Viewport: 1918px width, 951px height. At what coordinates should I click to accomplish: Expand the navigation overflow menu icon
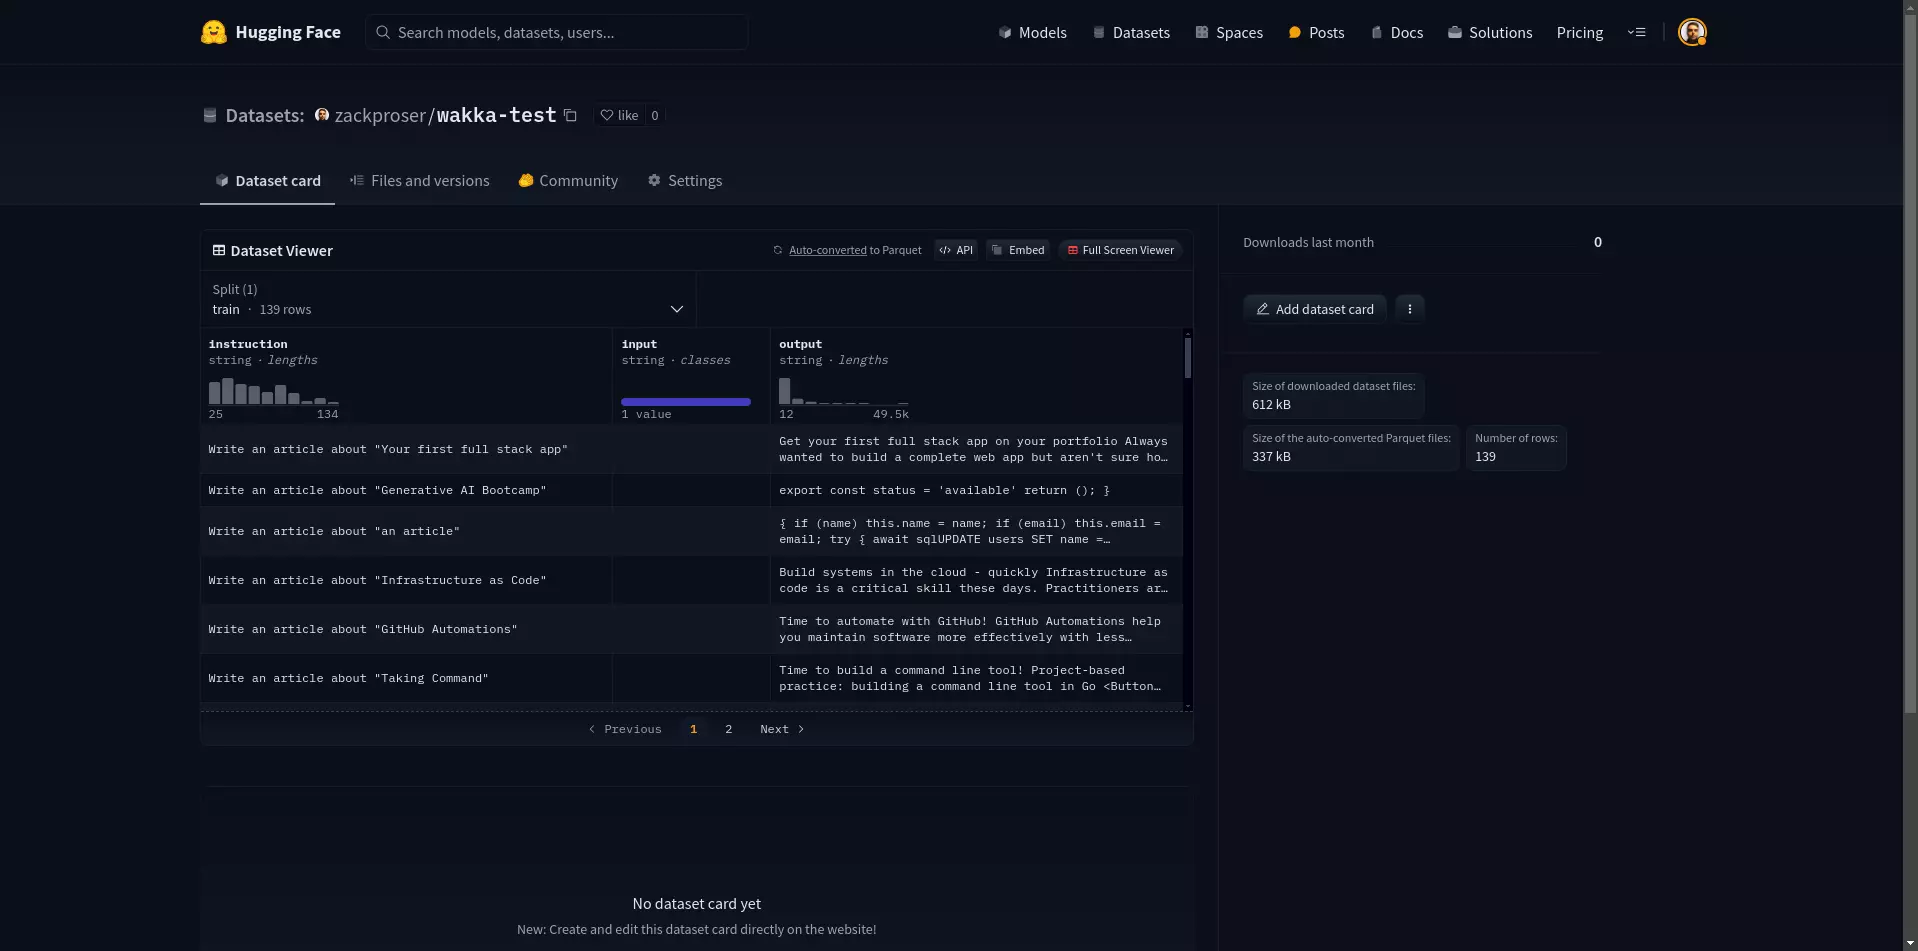(1636, 32)
